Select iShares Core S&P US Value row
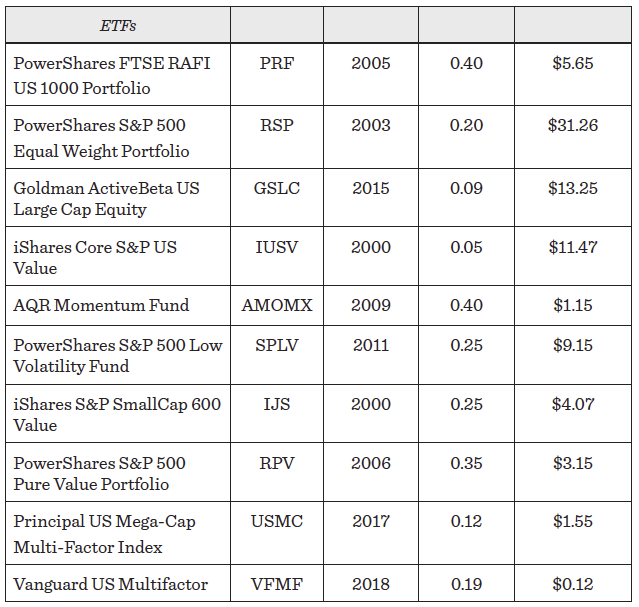This screenshot has height=607, width=639. point(95,257)
